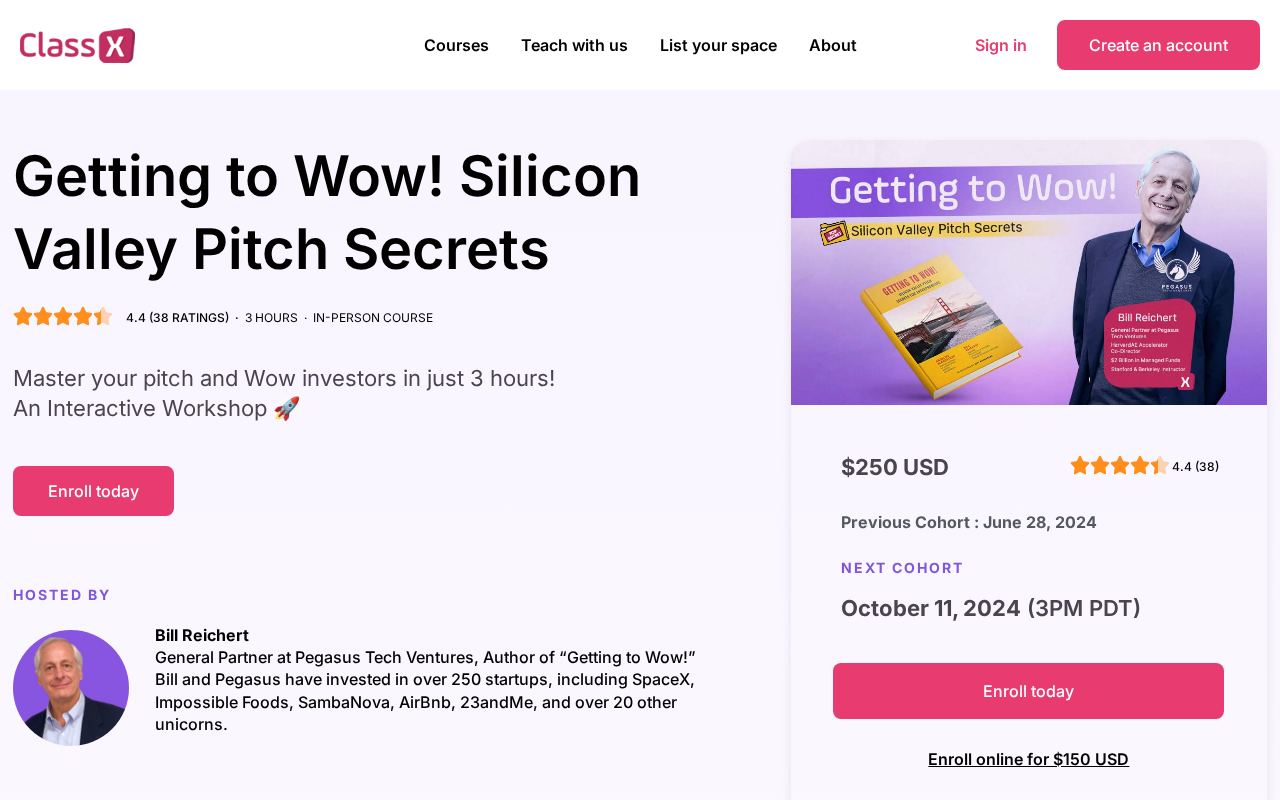
Task: Select the About navigation item
Action: 832,45
